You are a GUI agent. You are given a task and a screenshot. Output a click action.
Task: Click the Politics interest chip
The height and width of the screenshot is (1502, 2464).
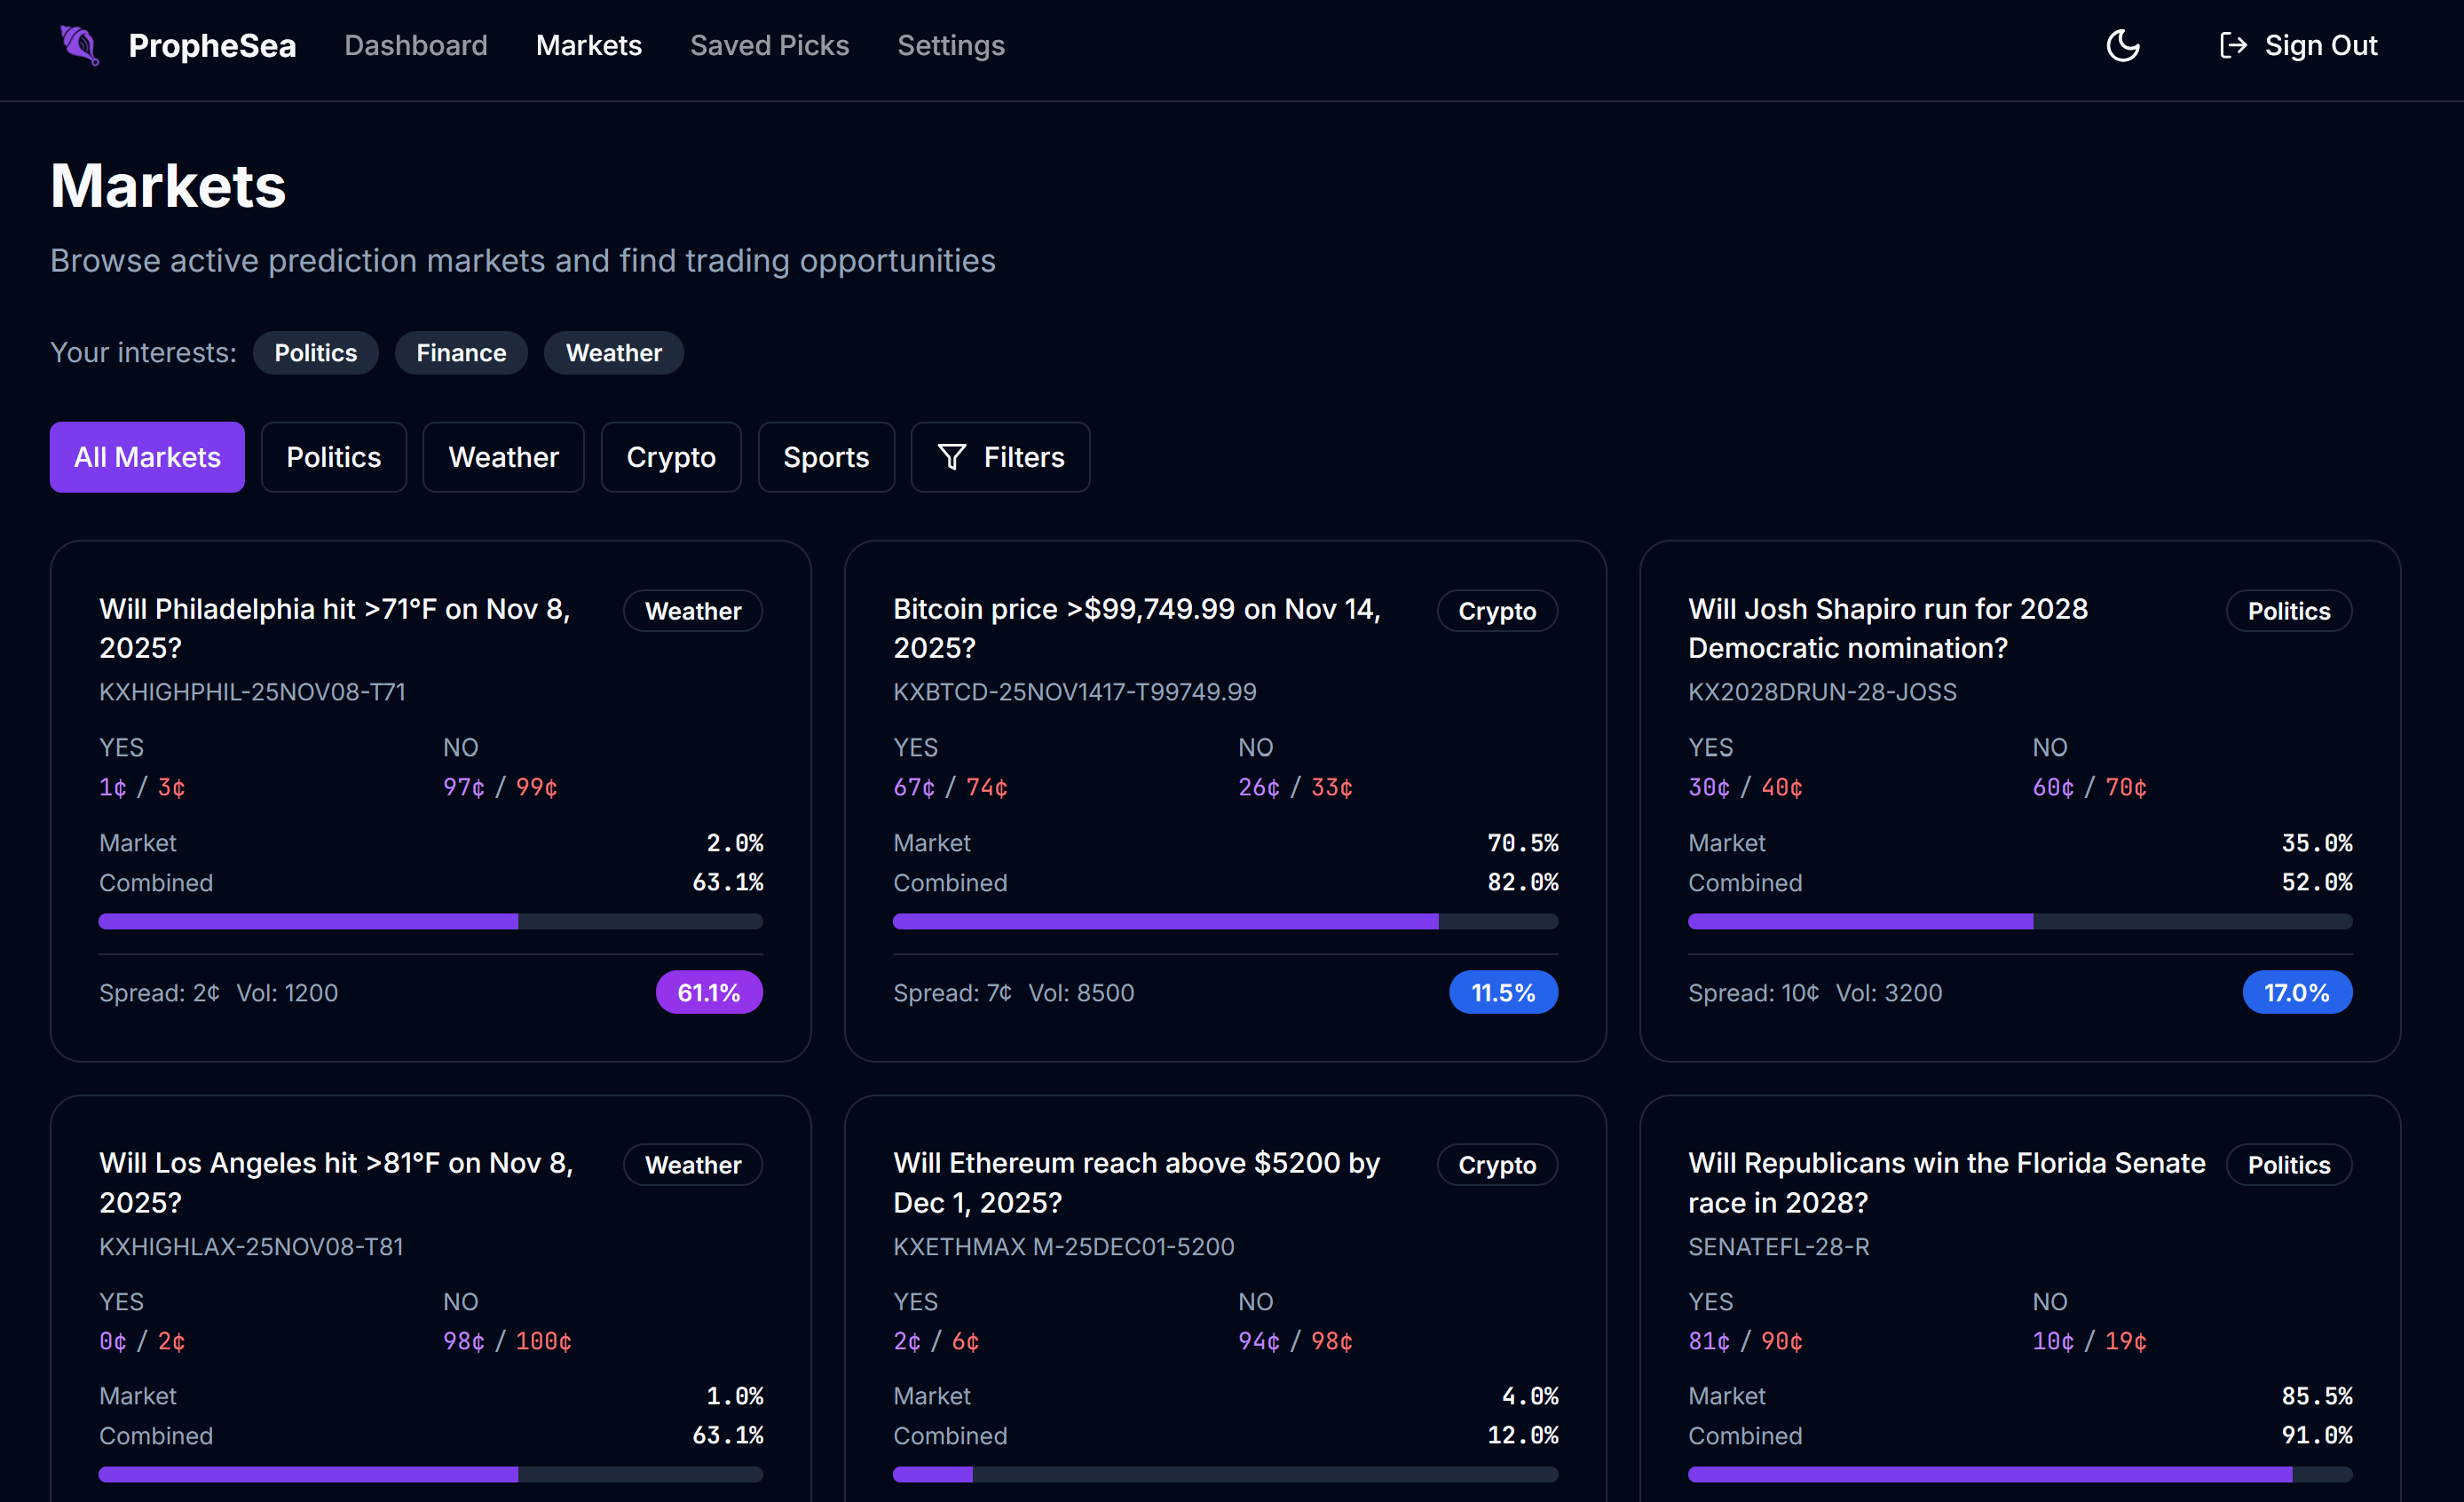click(x=315, y=353)
